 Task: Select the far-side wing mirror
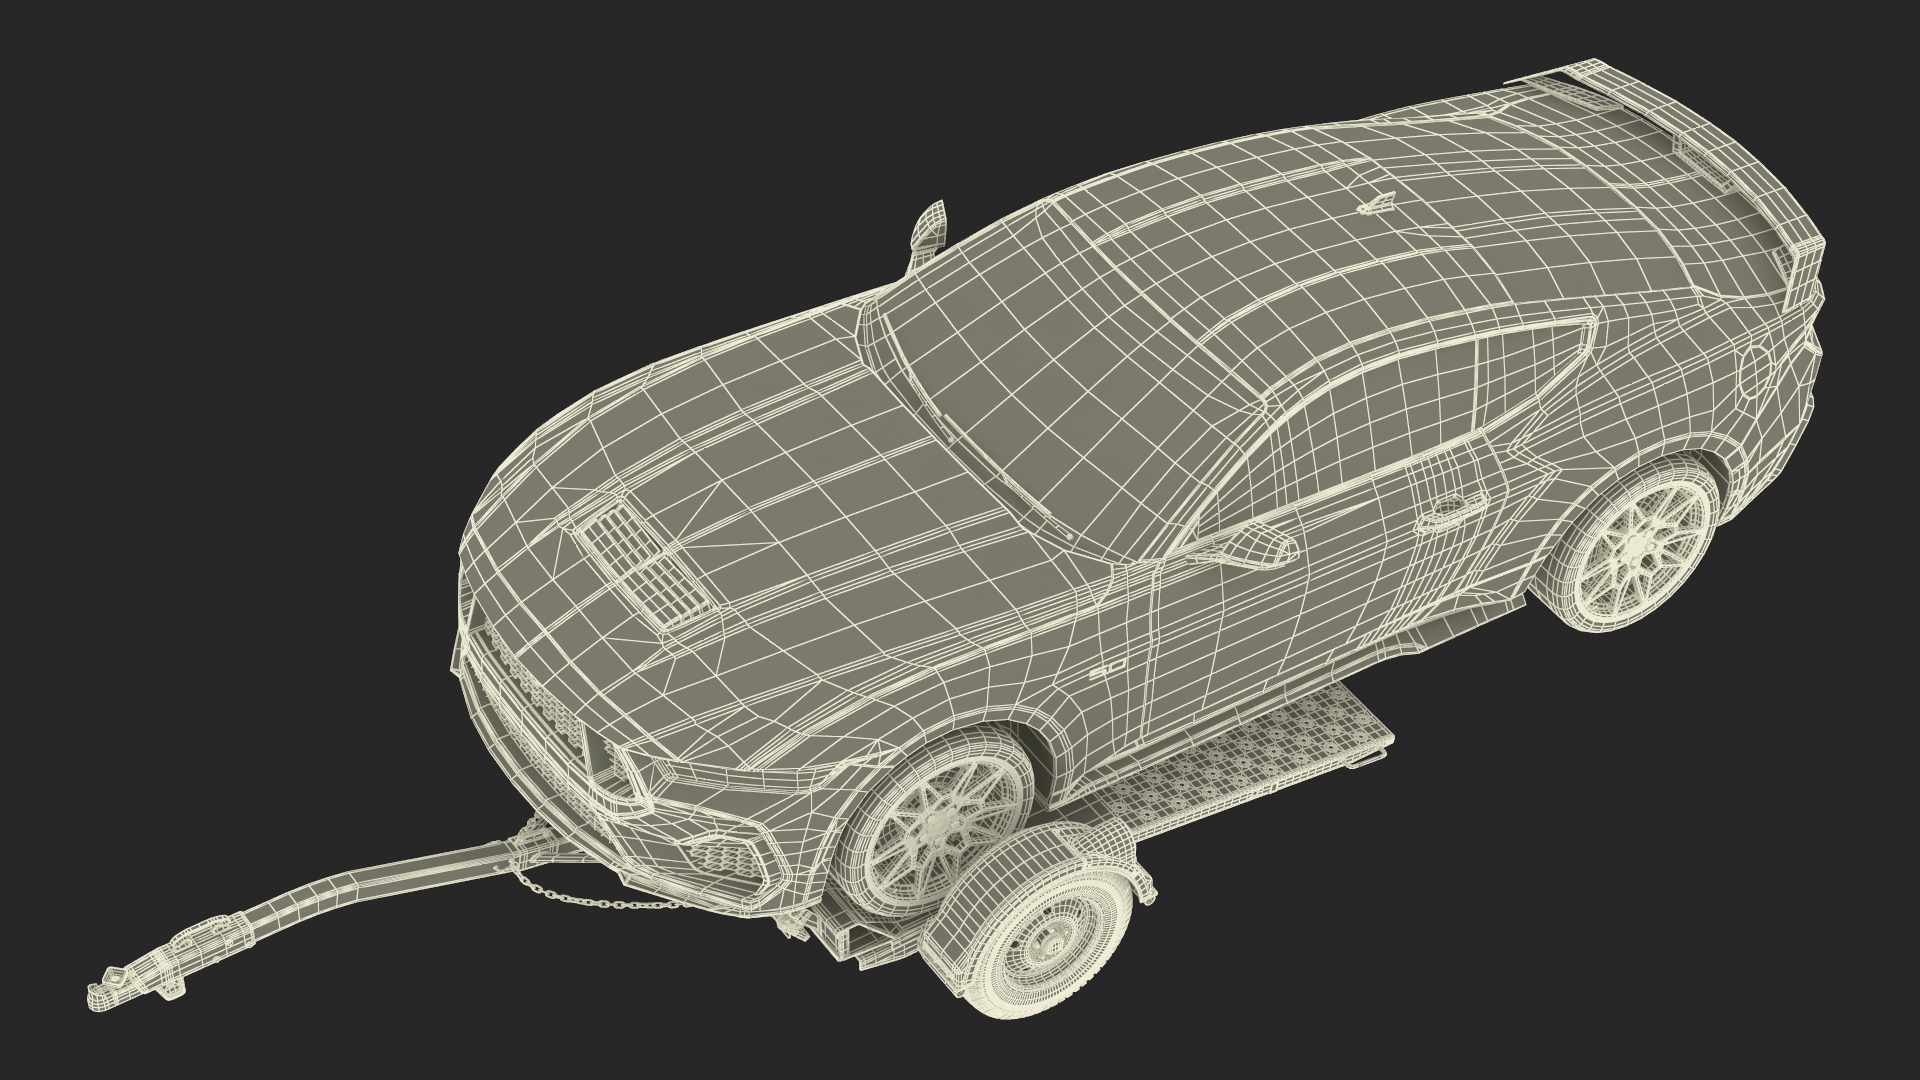click(x=926, y=238)
